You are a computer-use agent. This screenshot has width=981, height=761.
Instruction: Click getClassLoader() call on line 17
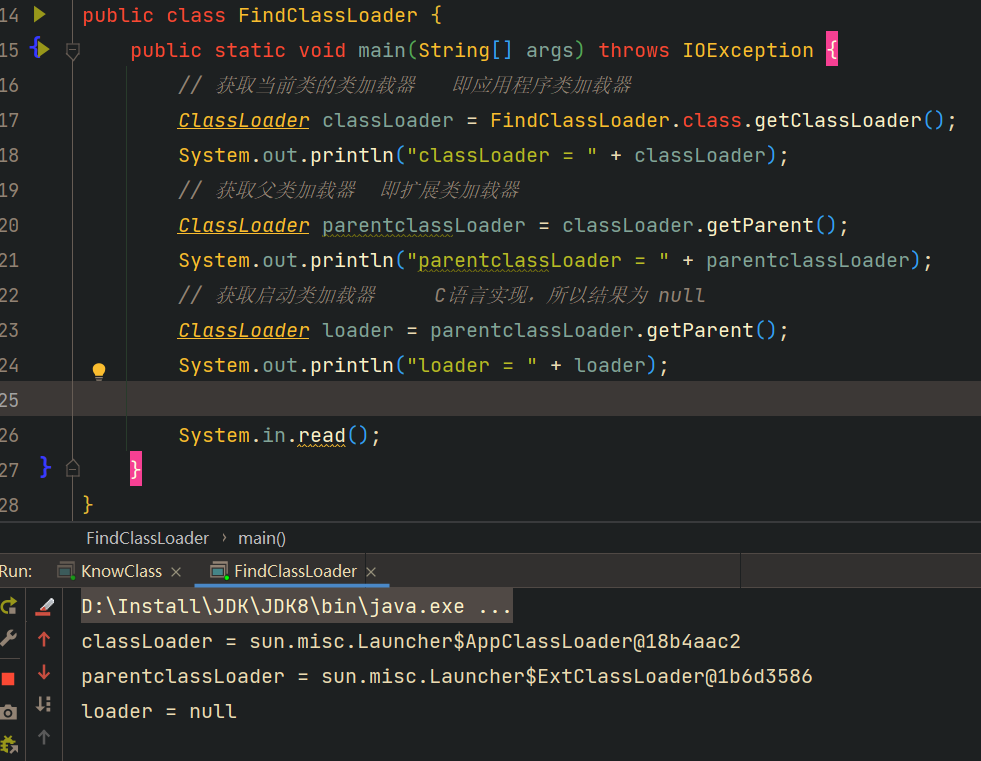tap(849, 120)
